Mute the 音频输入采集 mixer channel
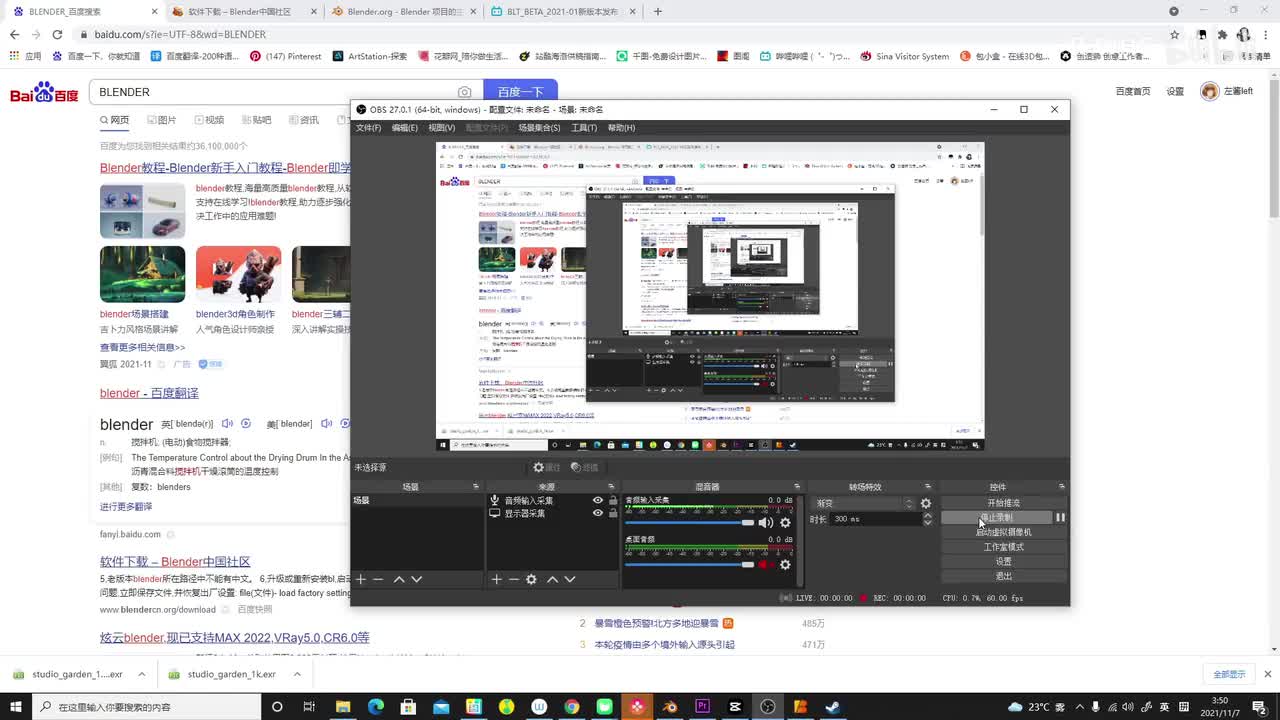Screen dimensions: 1280x720 [x=766, y=522]
